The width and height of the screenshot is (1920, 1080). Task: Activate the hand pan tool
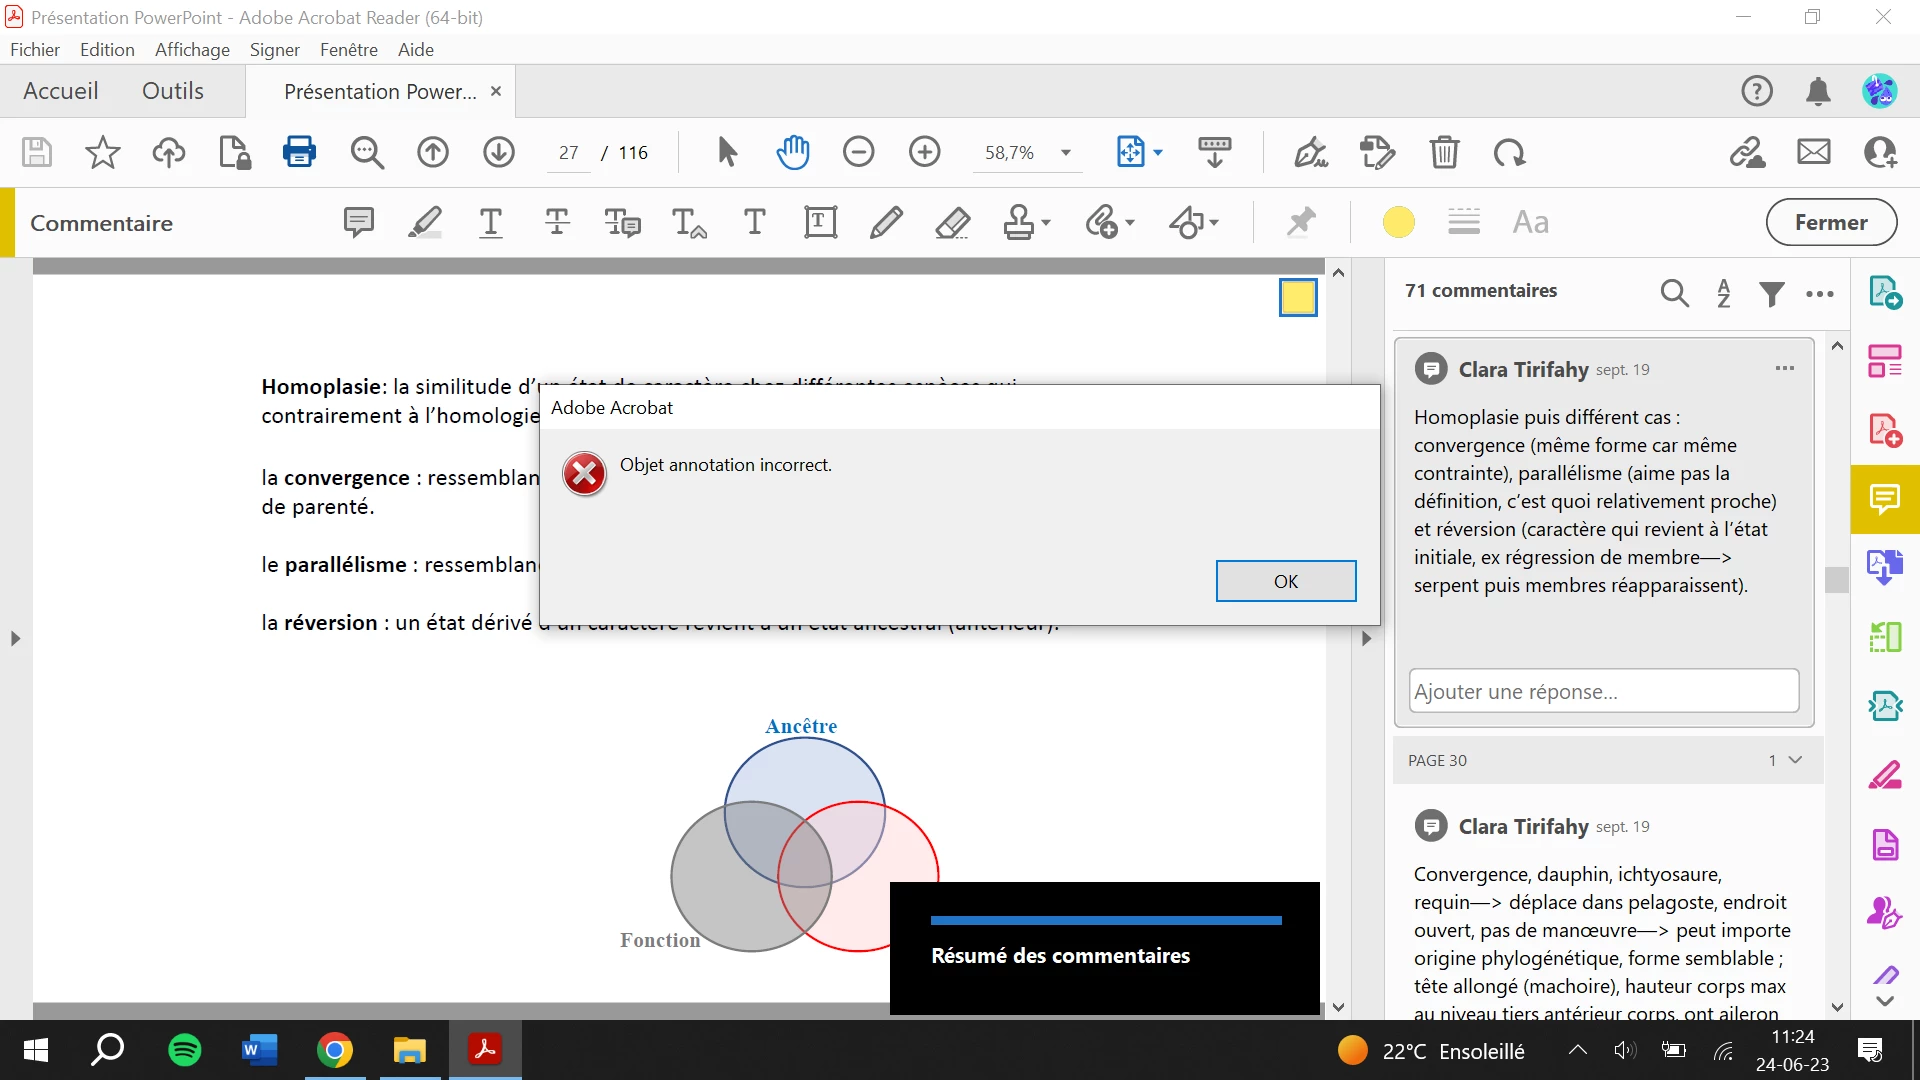click(792, 152)
